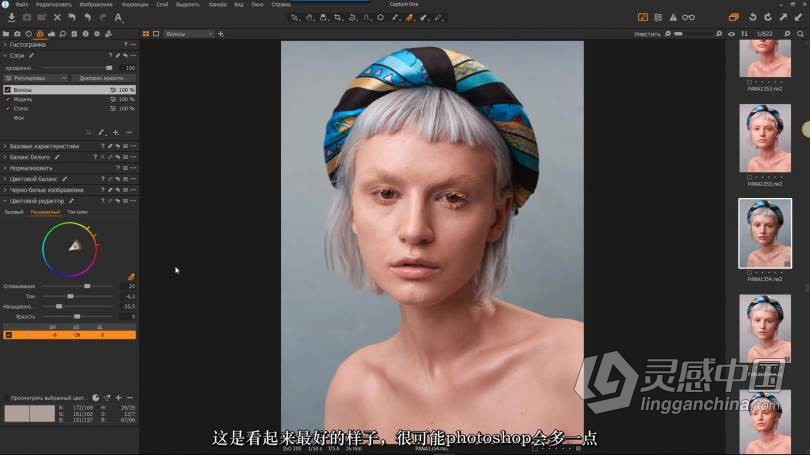Open the gear Output tool tab
810x455 pixels.
[x=97, y=34]
